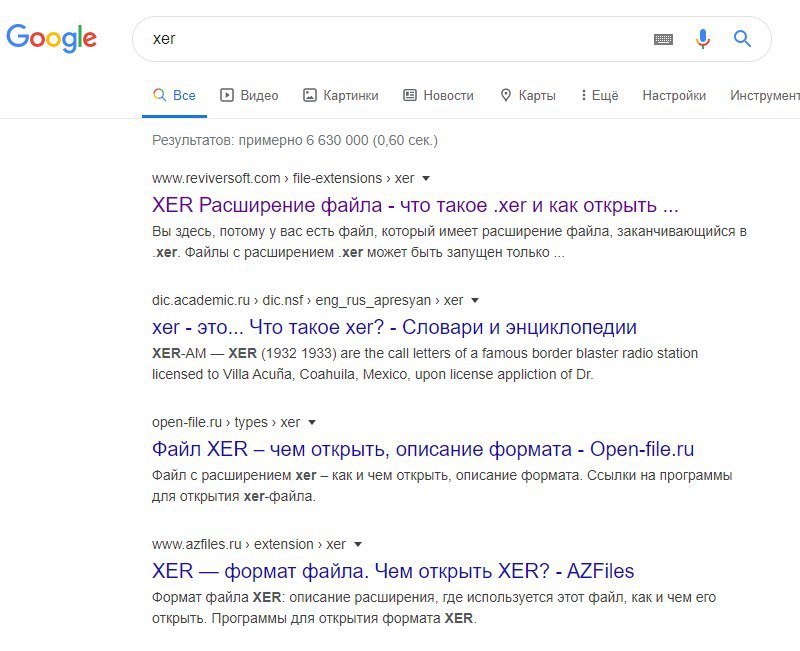
Task: Open the Ещё menu
Action: pyautogui.click(x=599, y=95)
